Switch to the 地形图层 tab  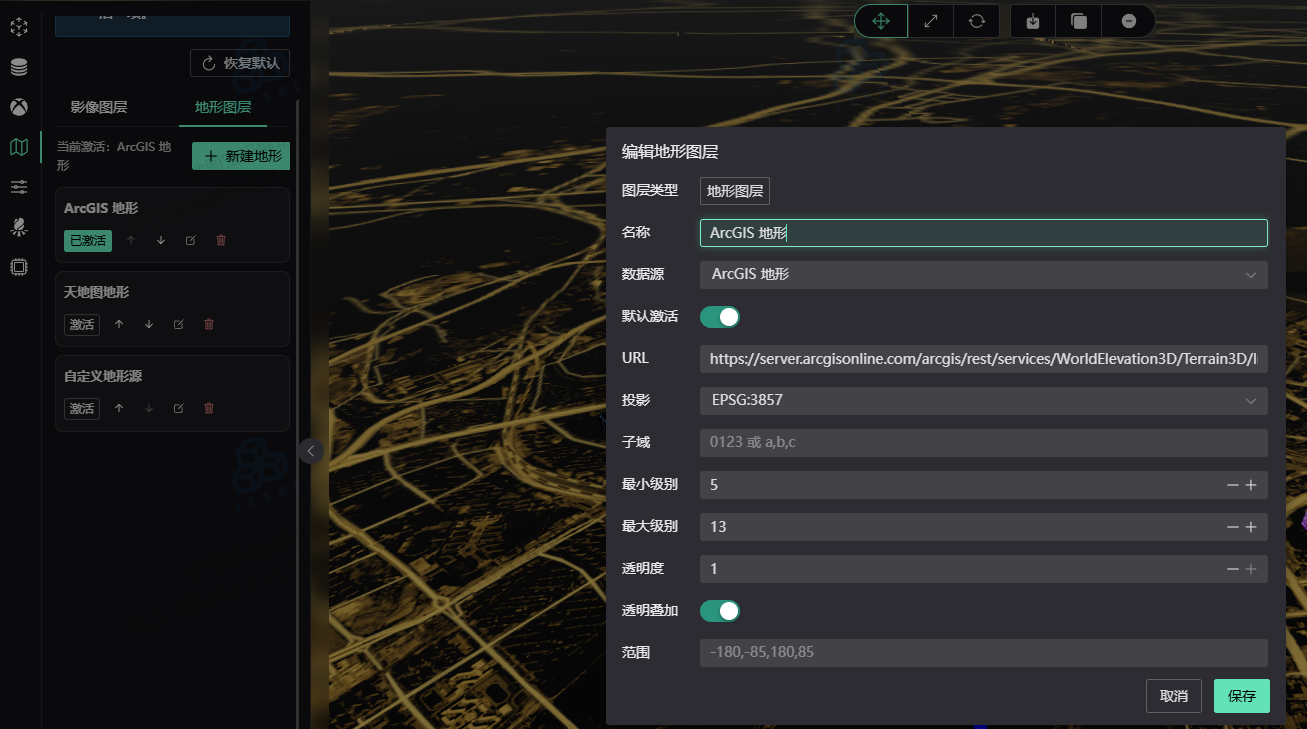coord(223,105)
